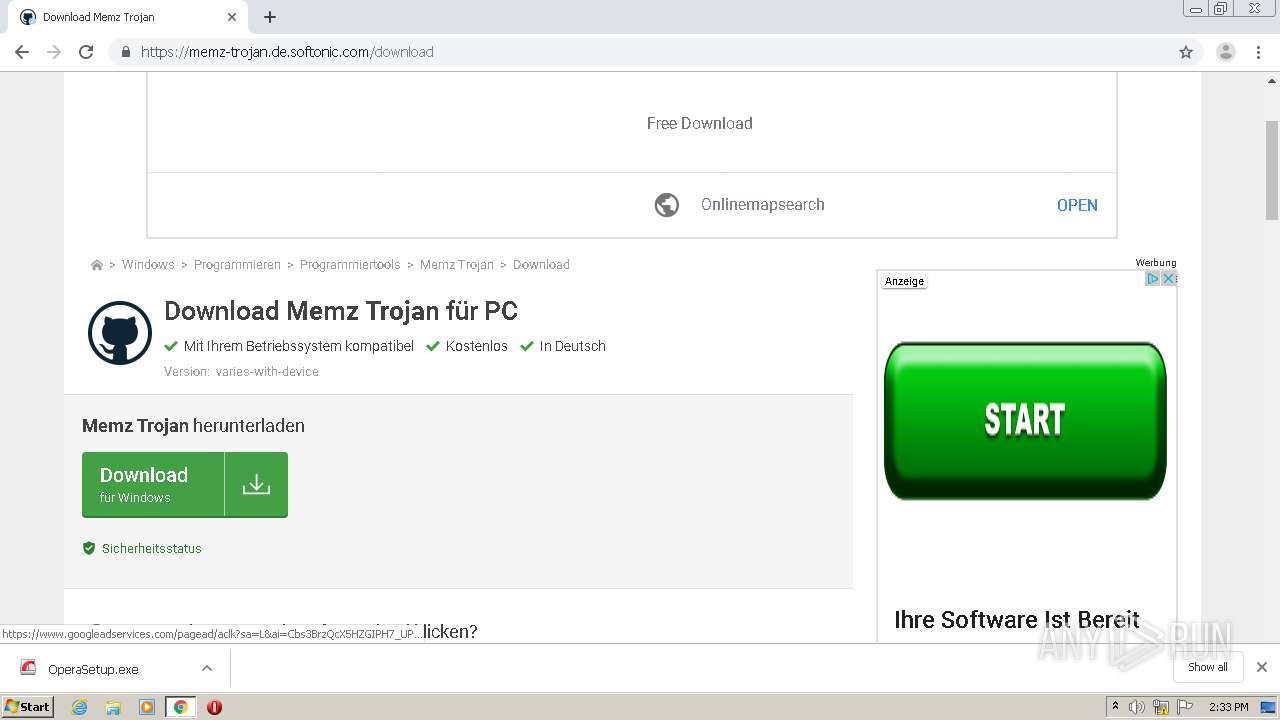Click the download arrow icon on green button
1280x720 pixels.
(256, 485)
